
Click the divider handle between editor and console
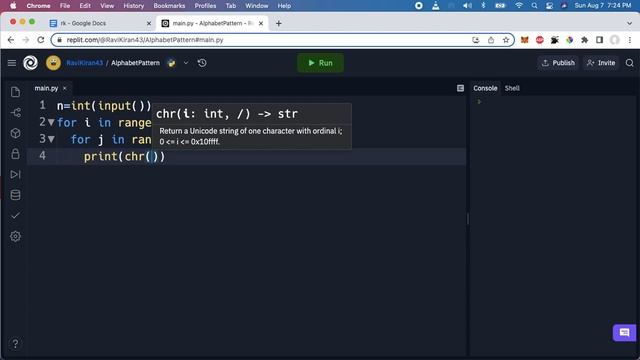coord(468,219)
